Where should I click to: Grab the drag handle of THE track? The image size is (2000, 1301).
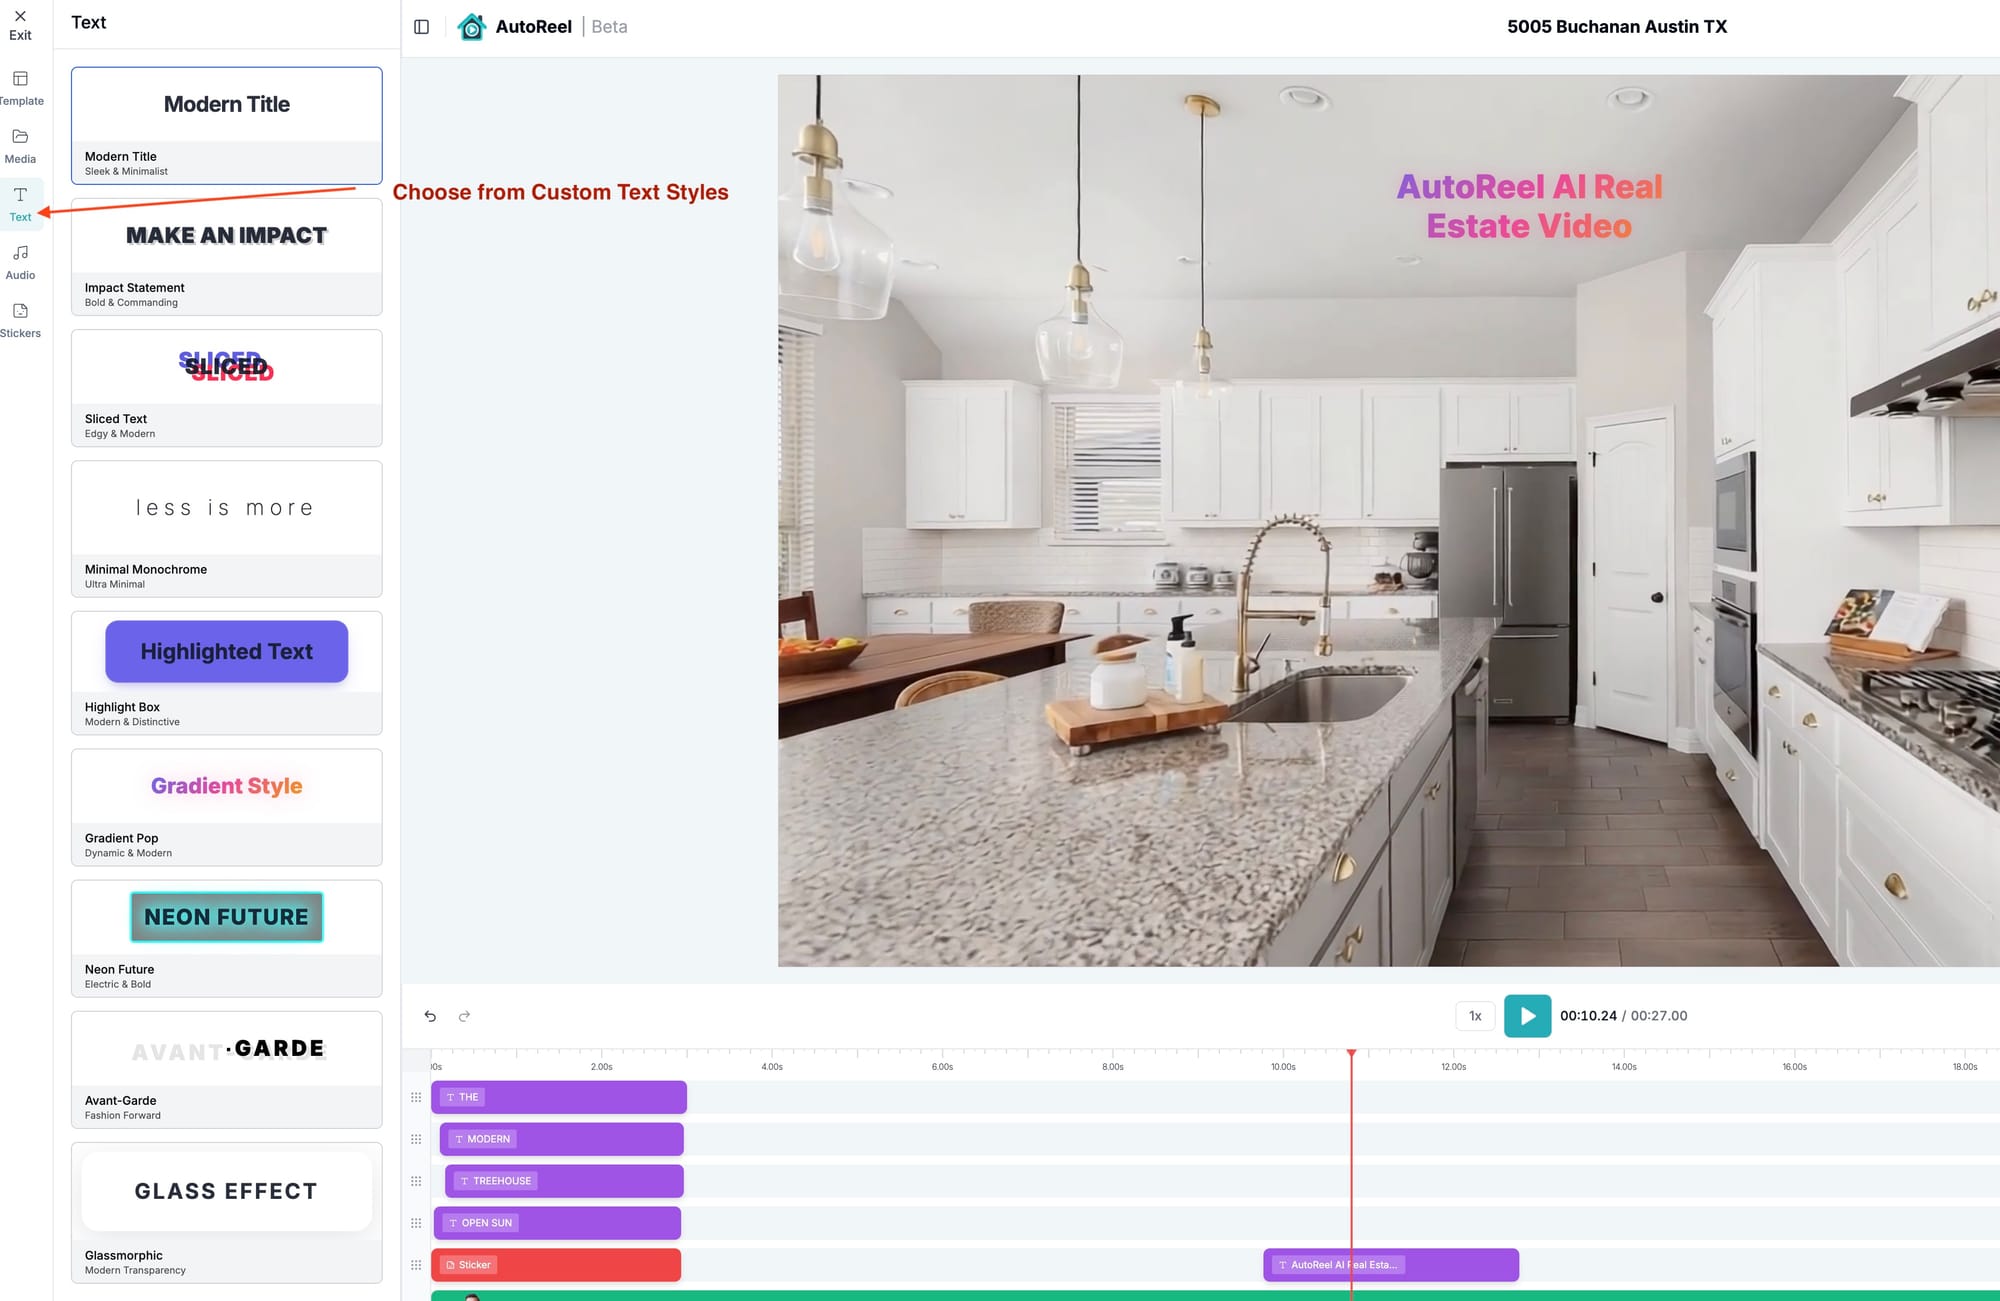tap(416, 1097)
